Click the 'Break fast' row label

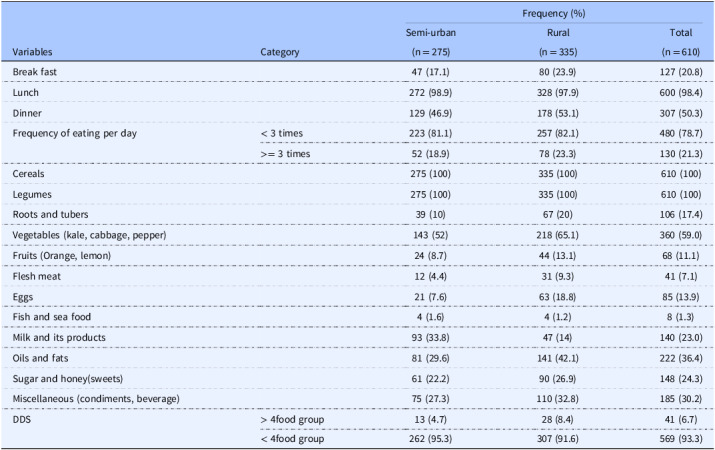35,72
